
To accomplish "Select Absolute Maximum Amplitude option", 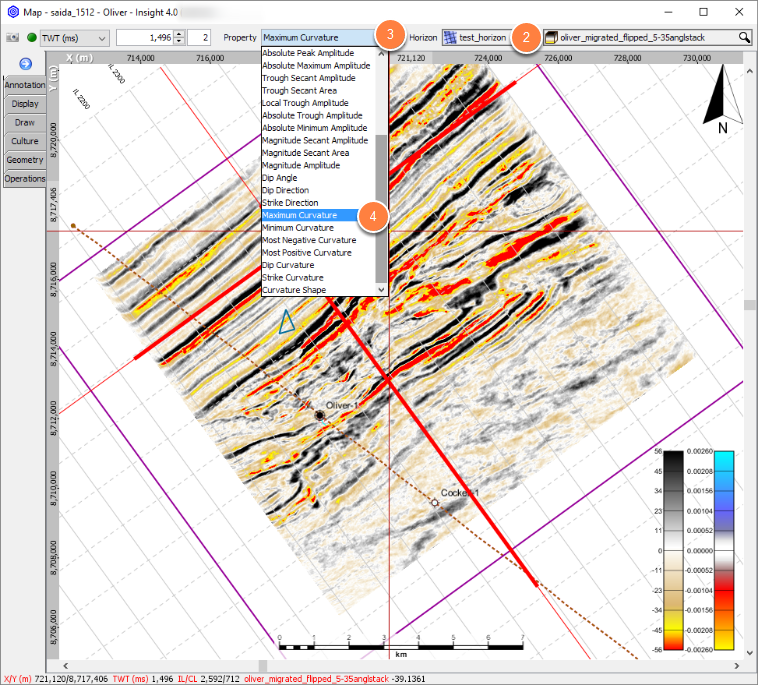I will click(x=318, y=65).
